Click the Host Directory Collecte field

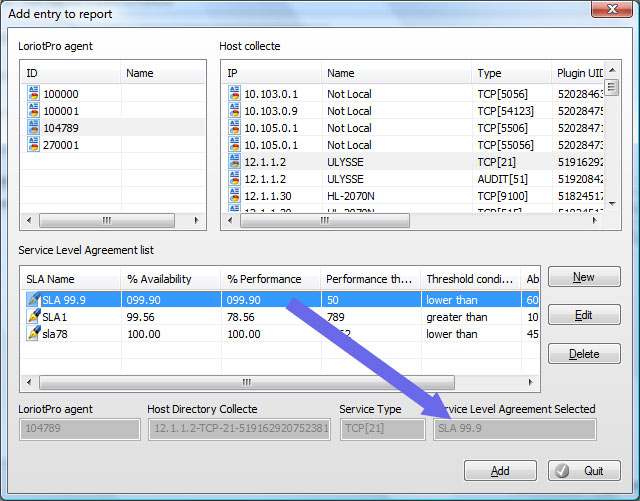pyautogui.click(x=238, y=429)
